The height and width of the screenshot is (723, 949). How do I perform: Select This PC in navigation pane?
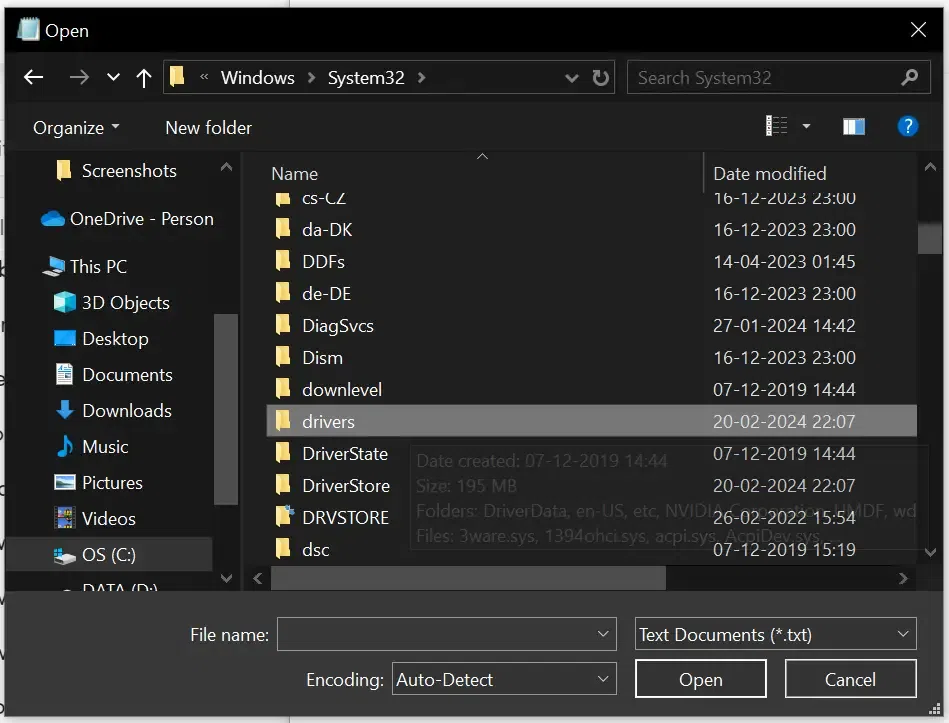[85, 266]
